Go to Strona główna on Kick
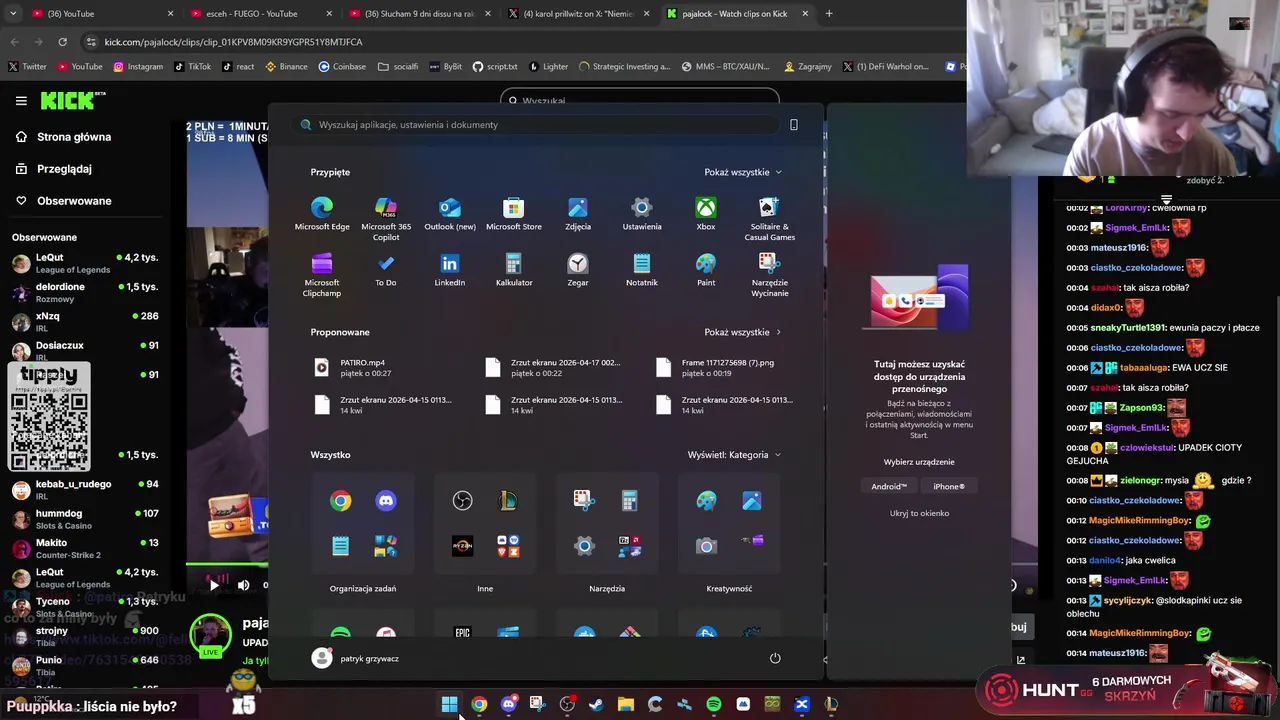Viewport: 1280px width, 720px height. click(x=64, y=137)
